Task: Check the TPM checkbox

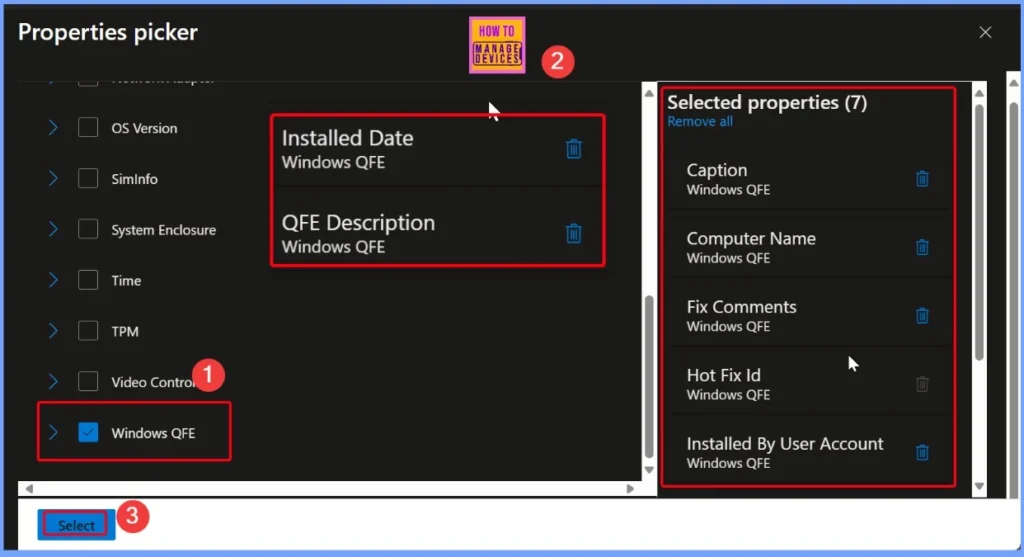Action: point(88,331)
